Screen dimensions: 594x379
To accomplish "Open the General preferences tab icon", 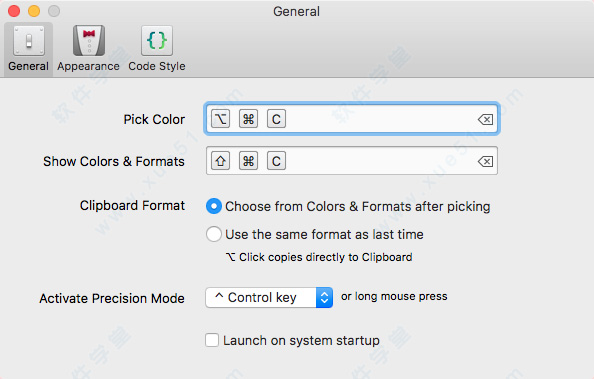I will (29, 41).
